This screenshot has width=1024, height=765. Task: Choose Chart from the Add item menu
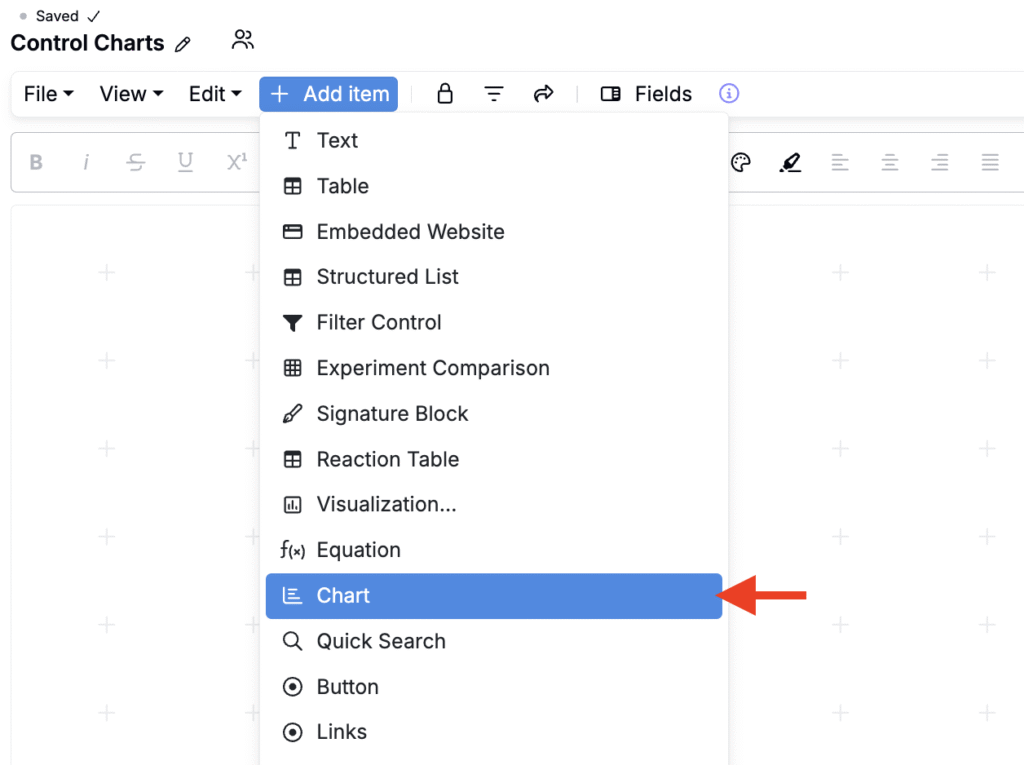494,596
